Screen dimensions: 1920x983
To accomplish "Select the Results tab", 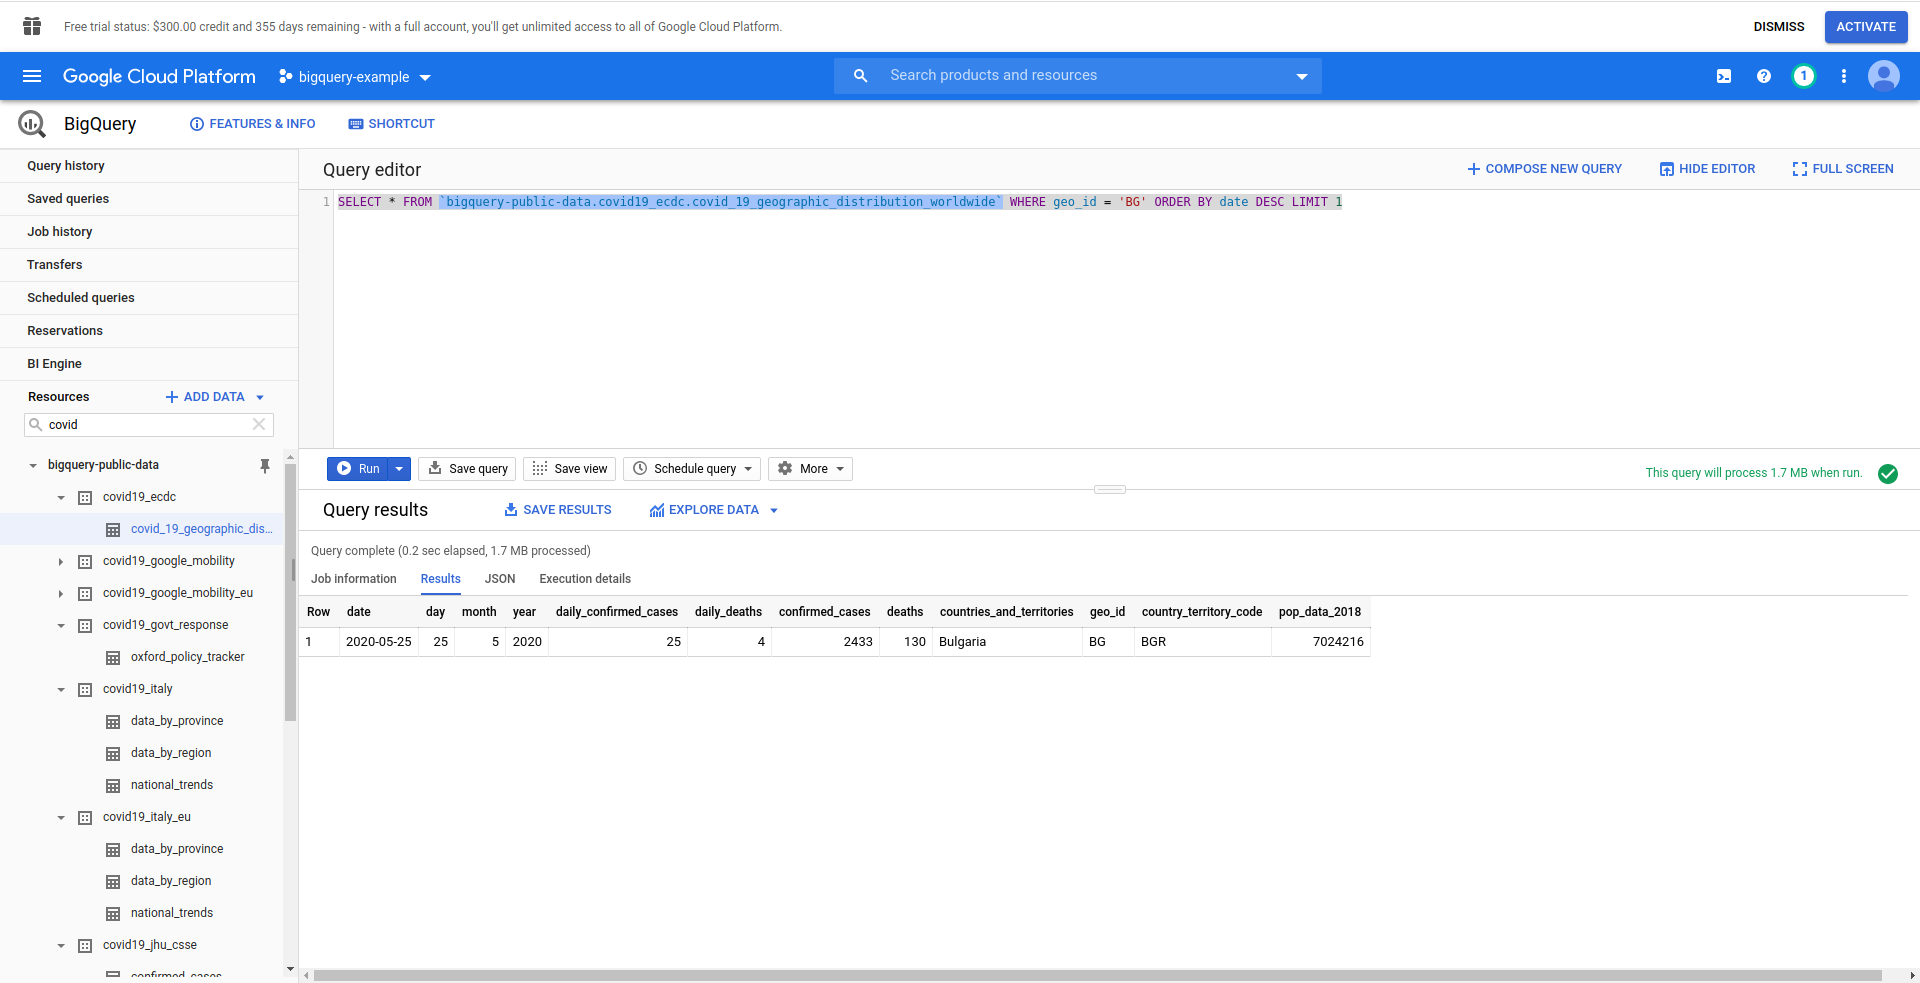I will click(440, 579).
